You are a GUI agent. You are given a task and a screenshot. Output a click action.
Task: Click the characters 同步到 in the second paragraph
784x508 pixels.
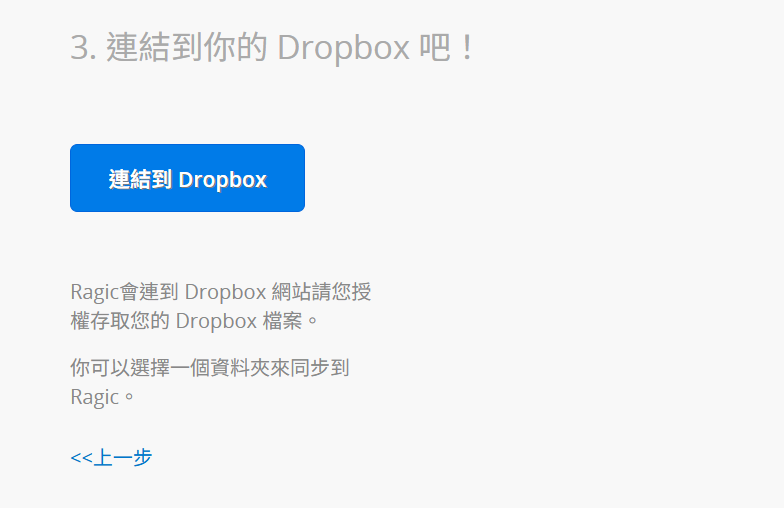pos(320,368)
